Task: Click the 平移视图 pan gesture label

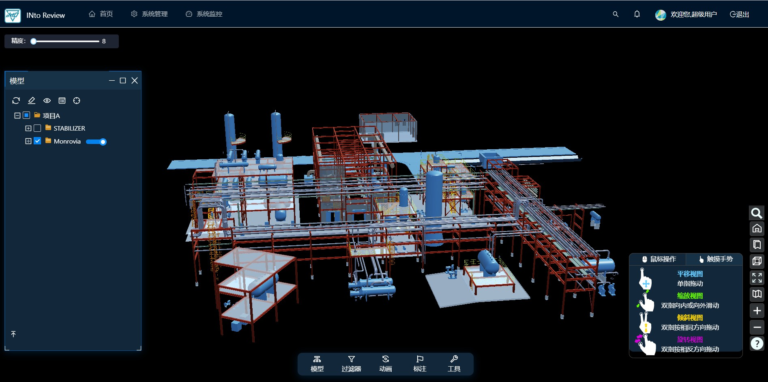Action: pos(690,274)
